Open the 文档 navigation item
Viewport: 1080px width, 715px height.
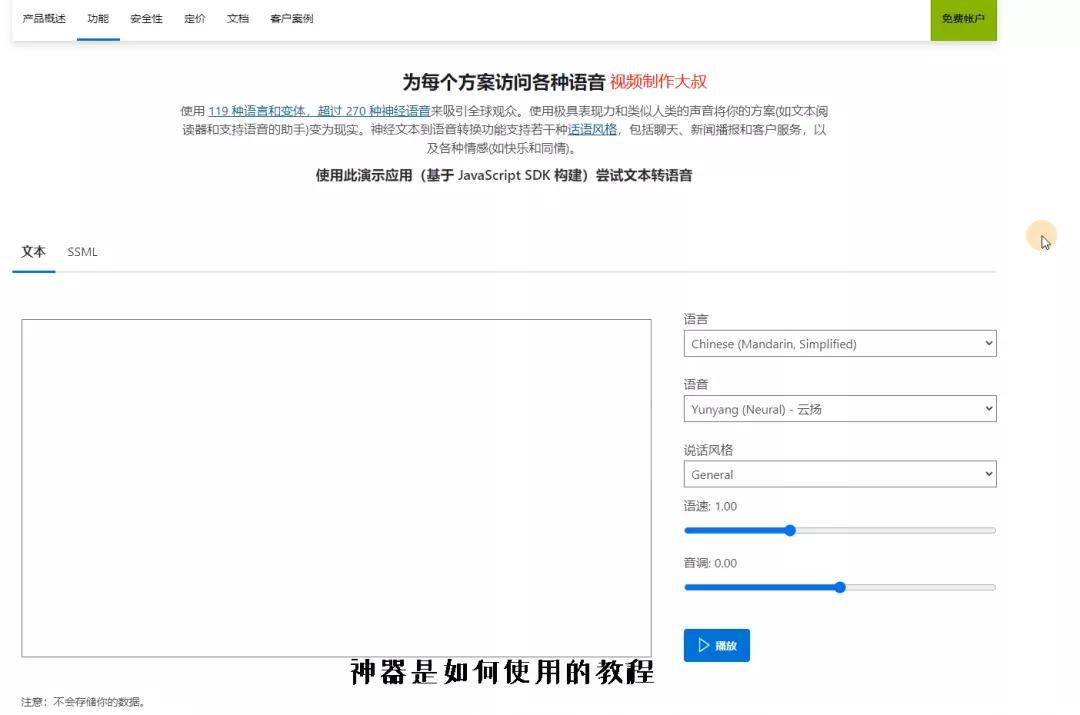coord(238,19)
